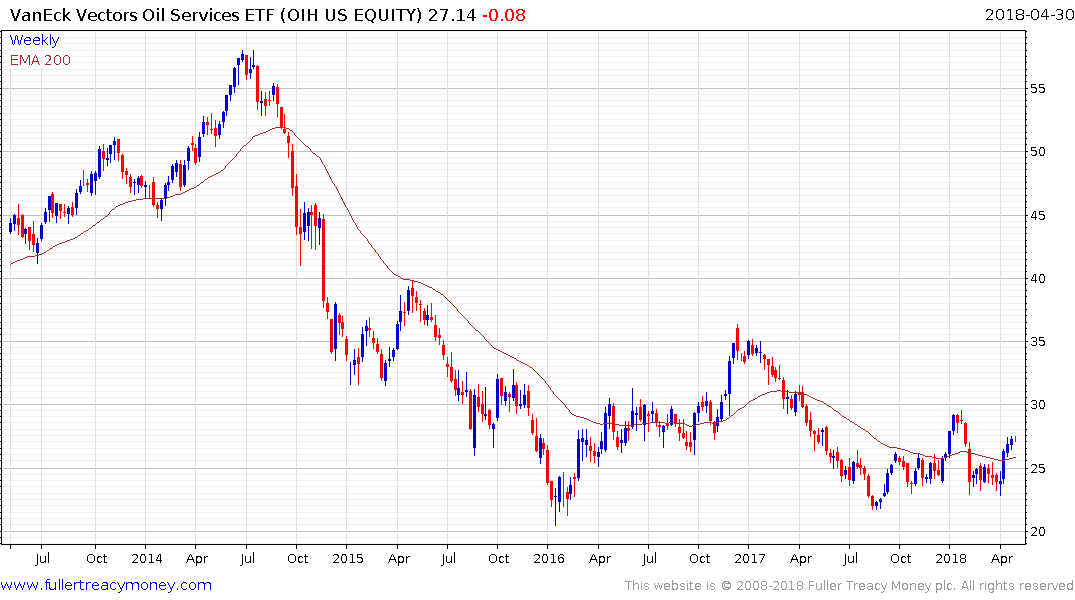The height and width of the screenshot is (600, 1075).
Task: Click the 30 price axis label
Action: tap(1037, 405)
